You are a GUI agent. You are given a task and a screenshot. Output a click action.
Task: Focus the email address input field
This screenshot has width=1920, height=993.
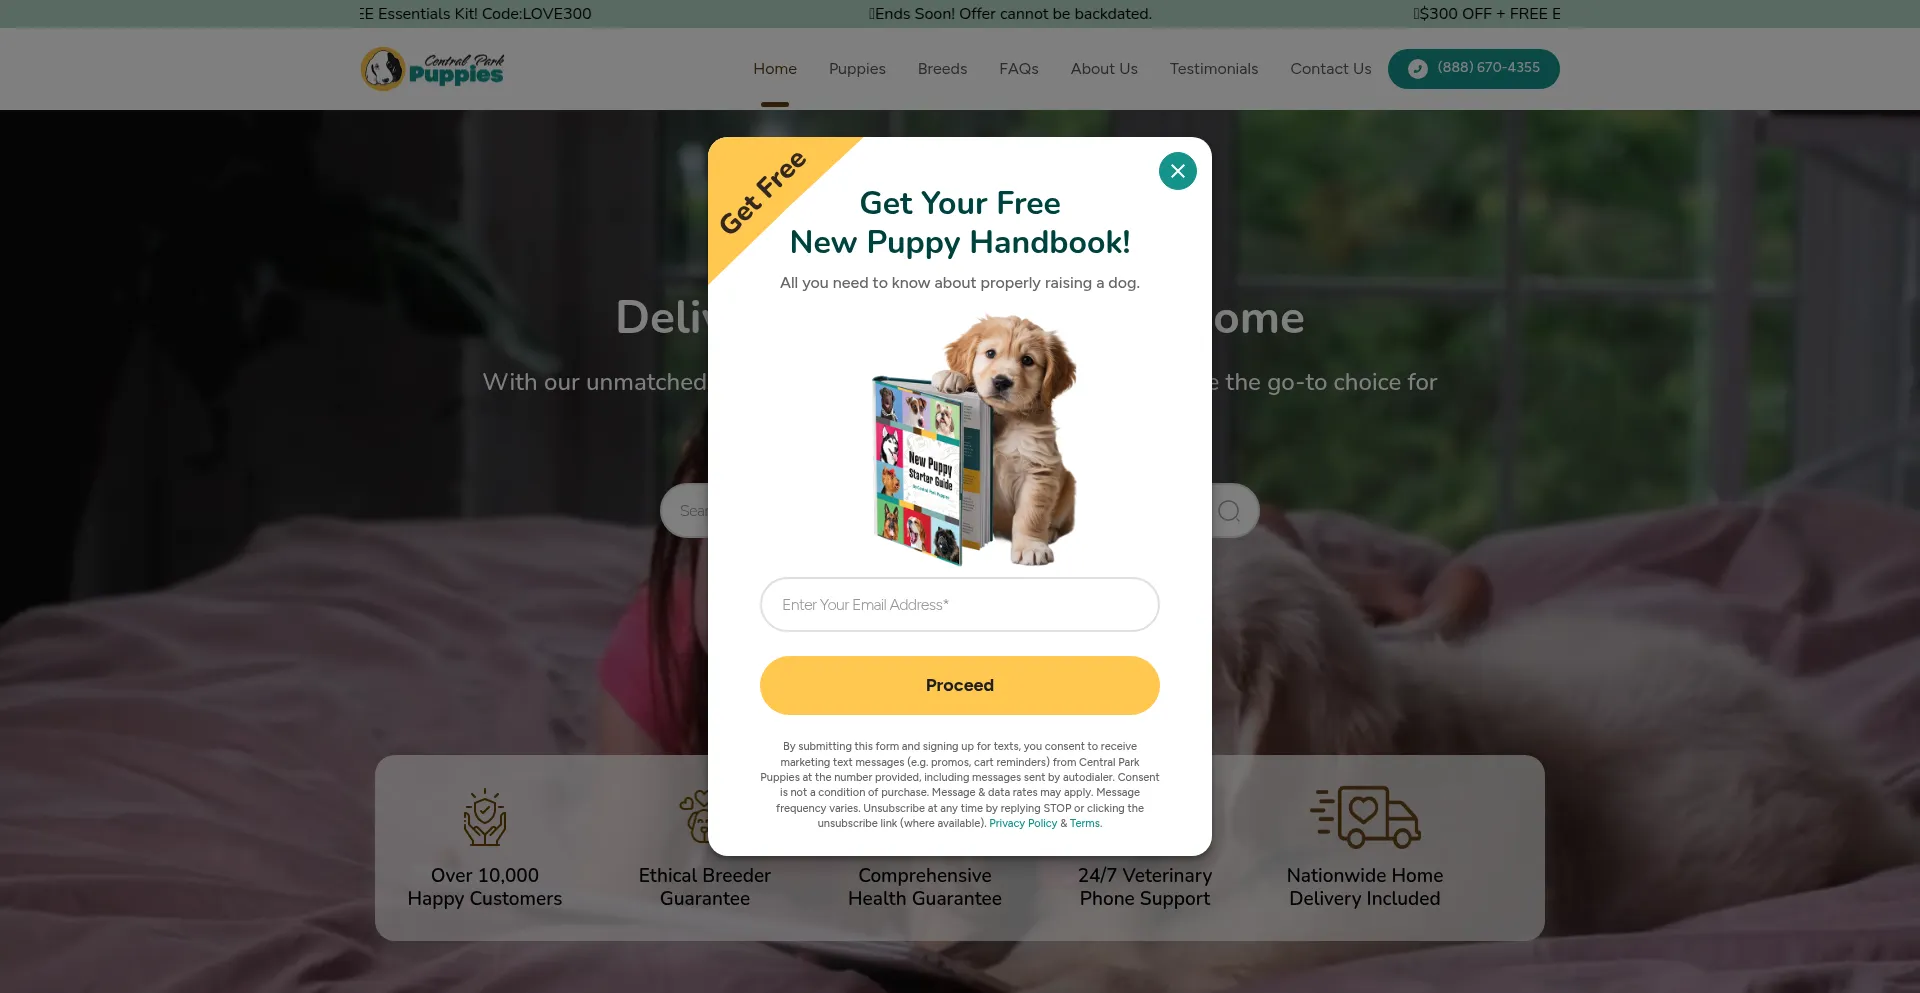tap(960, 605)
